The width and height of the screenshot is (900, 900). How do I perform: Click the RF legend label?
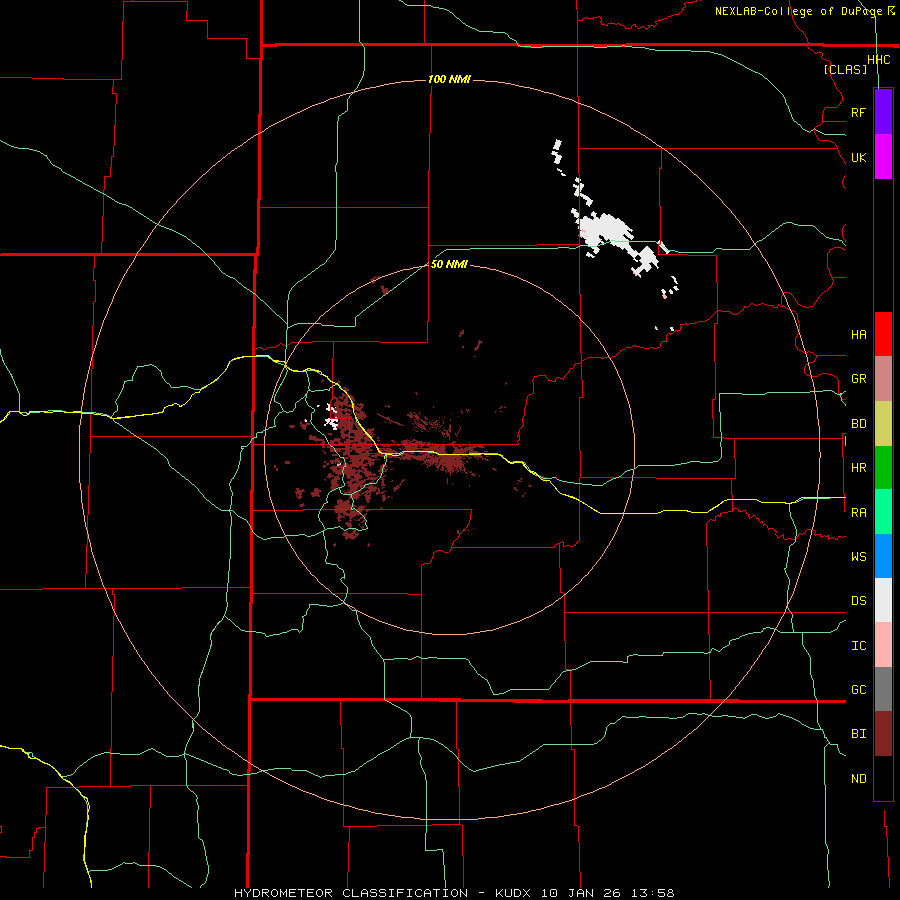(x=858, y=112)
